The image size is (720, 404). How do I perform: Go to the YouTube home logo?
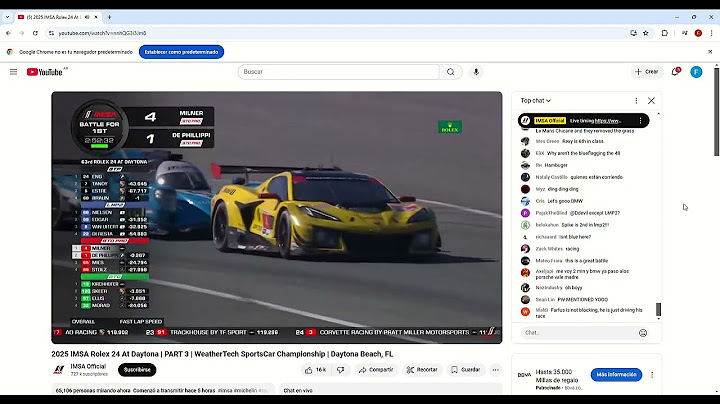click(47, 72)
